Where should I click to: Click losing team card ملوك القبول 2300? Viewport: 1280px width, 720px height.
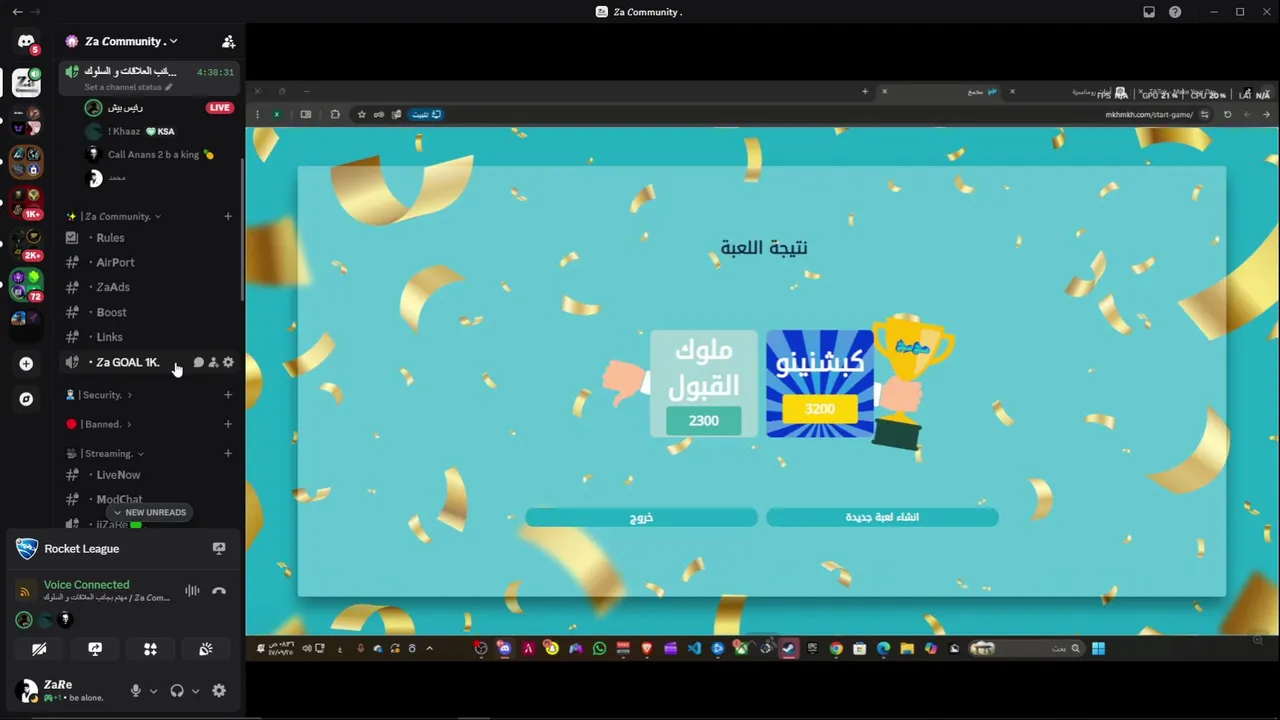pos(704,383)
